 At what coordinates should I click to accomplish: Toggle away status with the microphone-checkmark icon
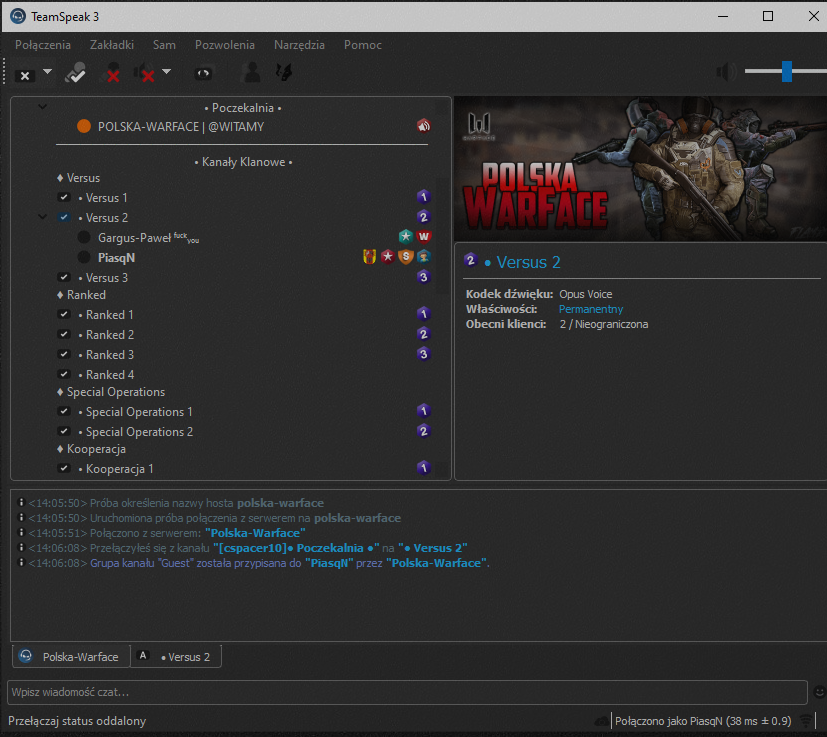coord(75,73)
